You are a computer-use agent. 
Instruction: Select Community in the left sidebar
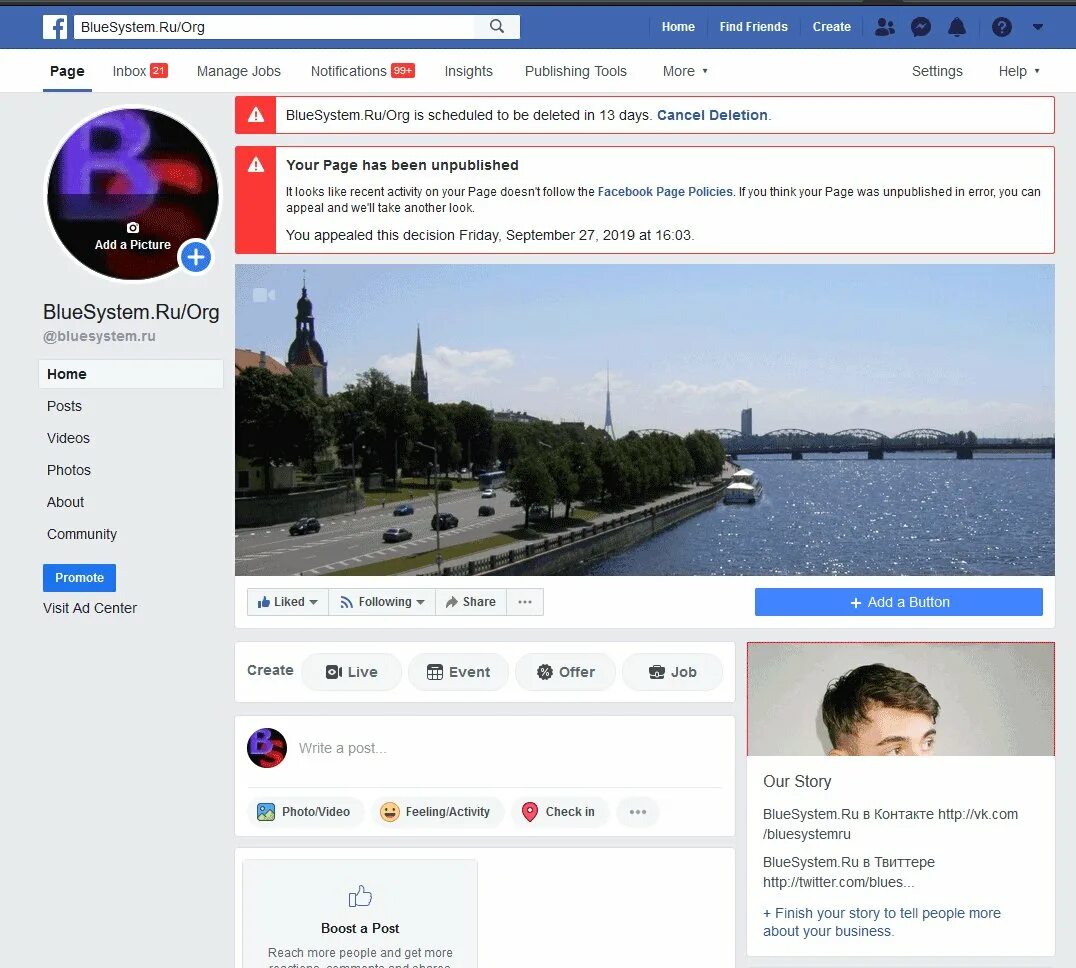click(82, 534)
